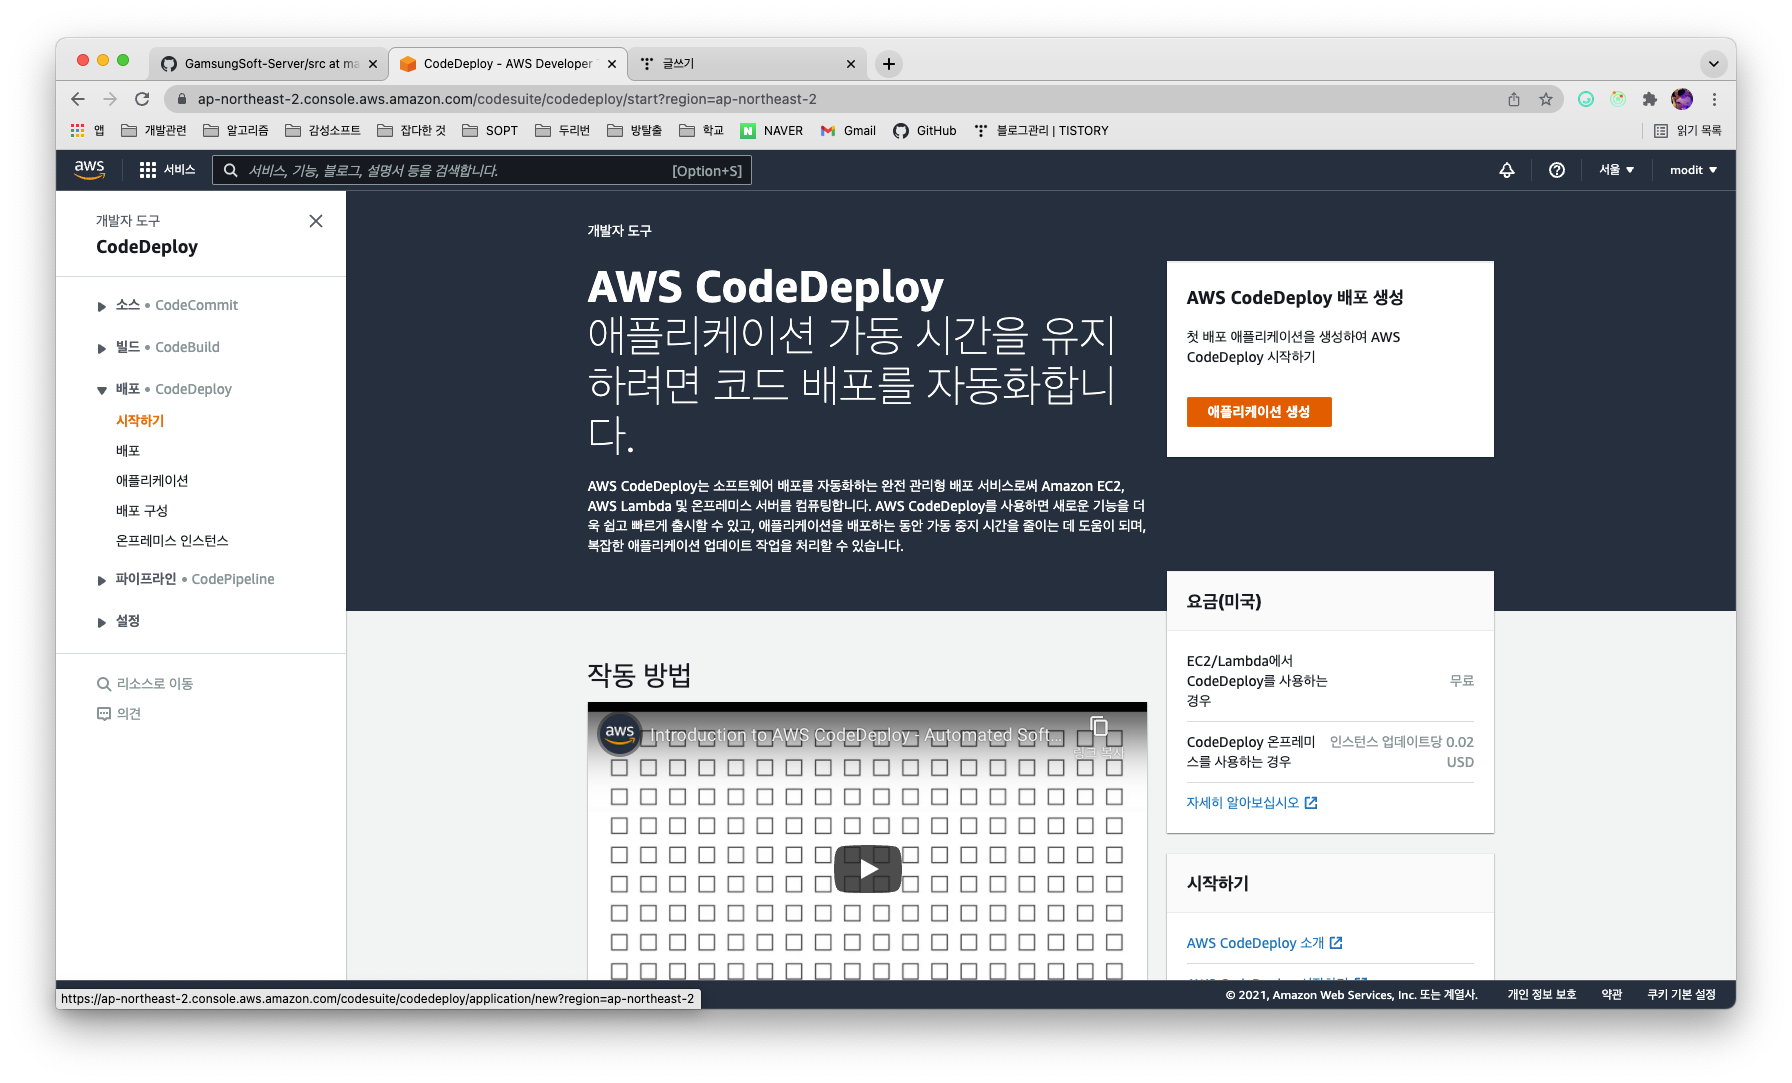Collapse the 배포 CodeDeploy section
Screen dimensions: 1792x1083
pyautogui.click(x=101, y=390)
